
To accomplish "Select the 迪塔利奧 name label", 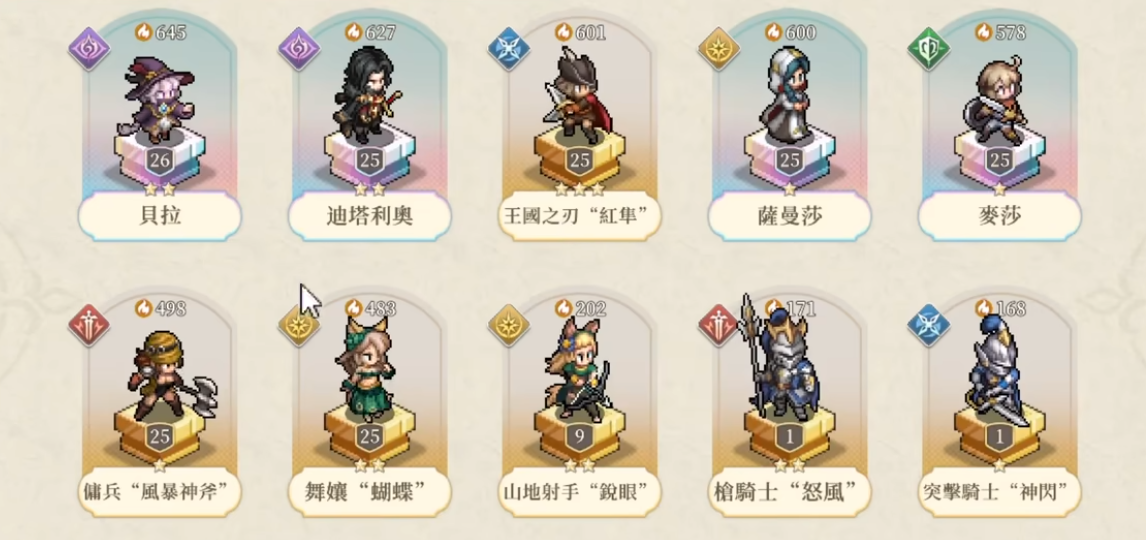I will [370, 216].
